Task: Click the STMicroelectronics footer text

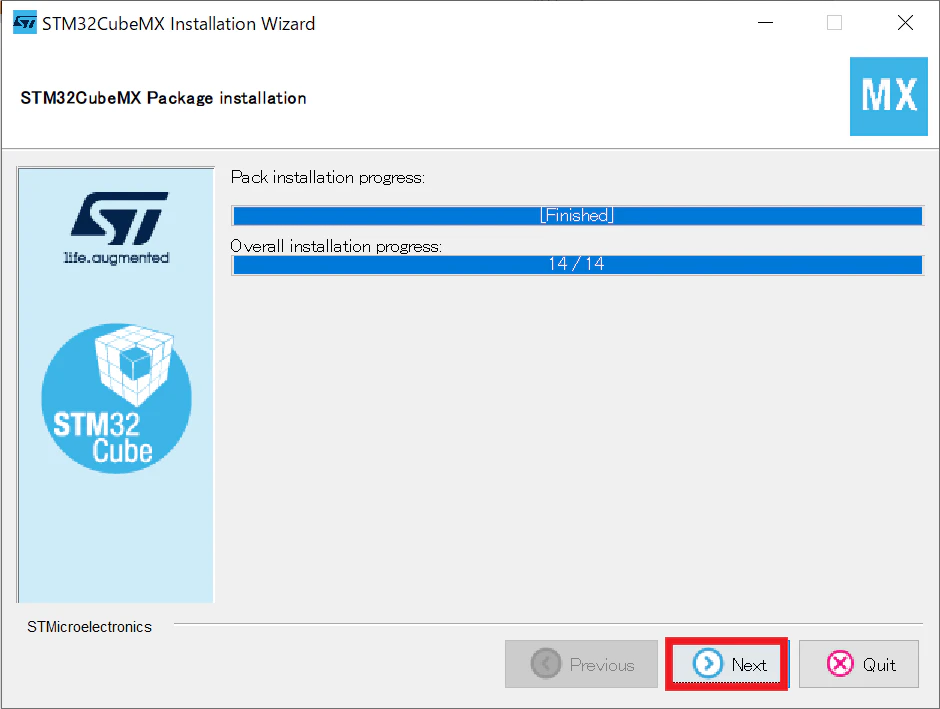Action: [x=89, y=627]
